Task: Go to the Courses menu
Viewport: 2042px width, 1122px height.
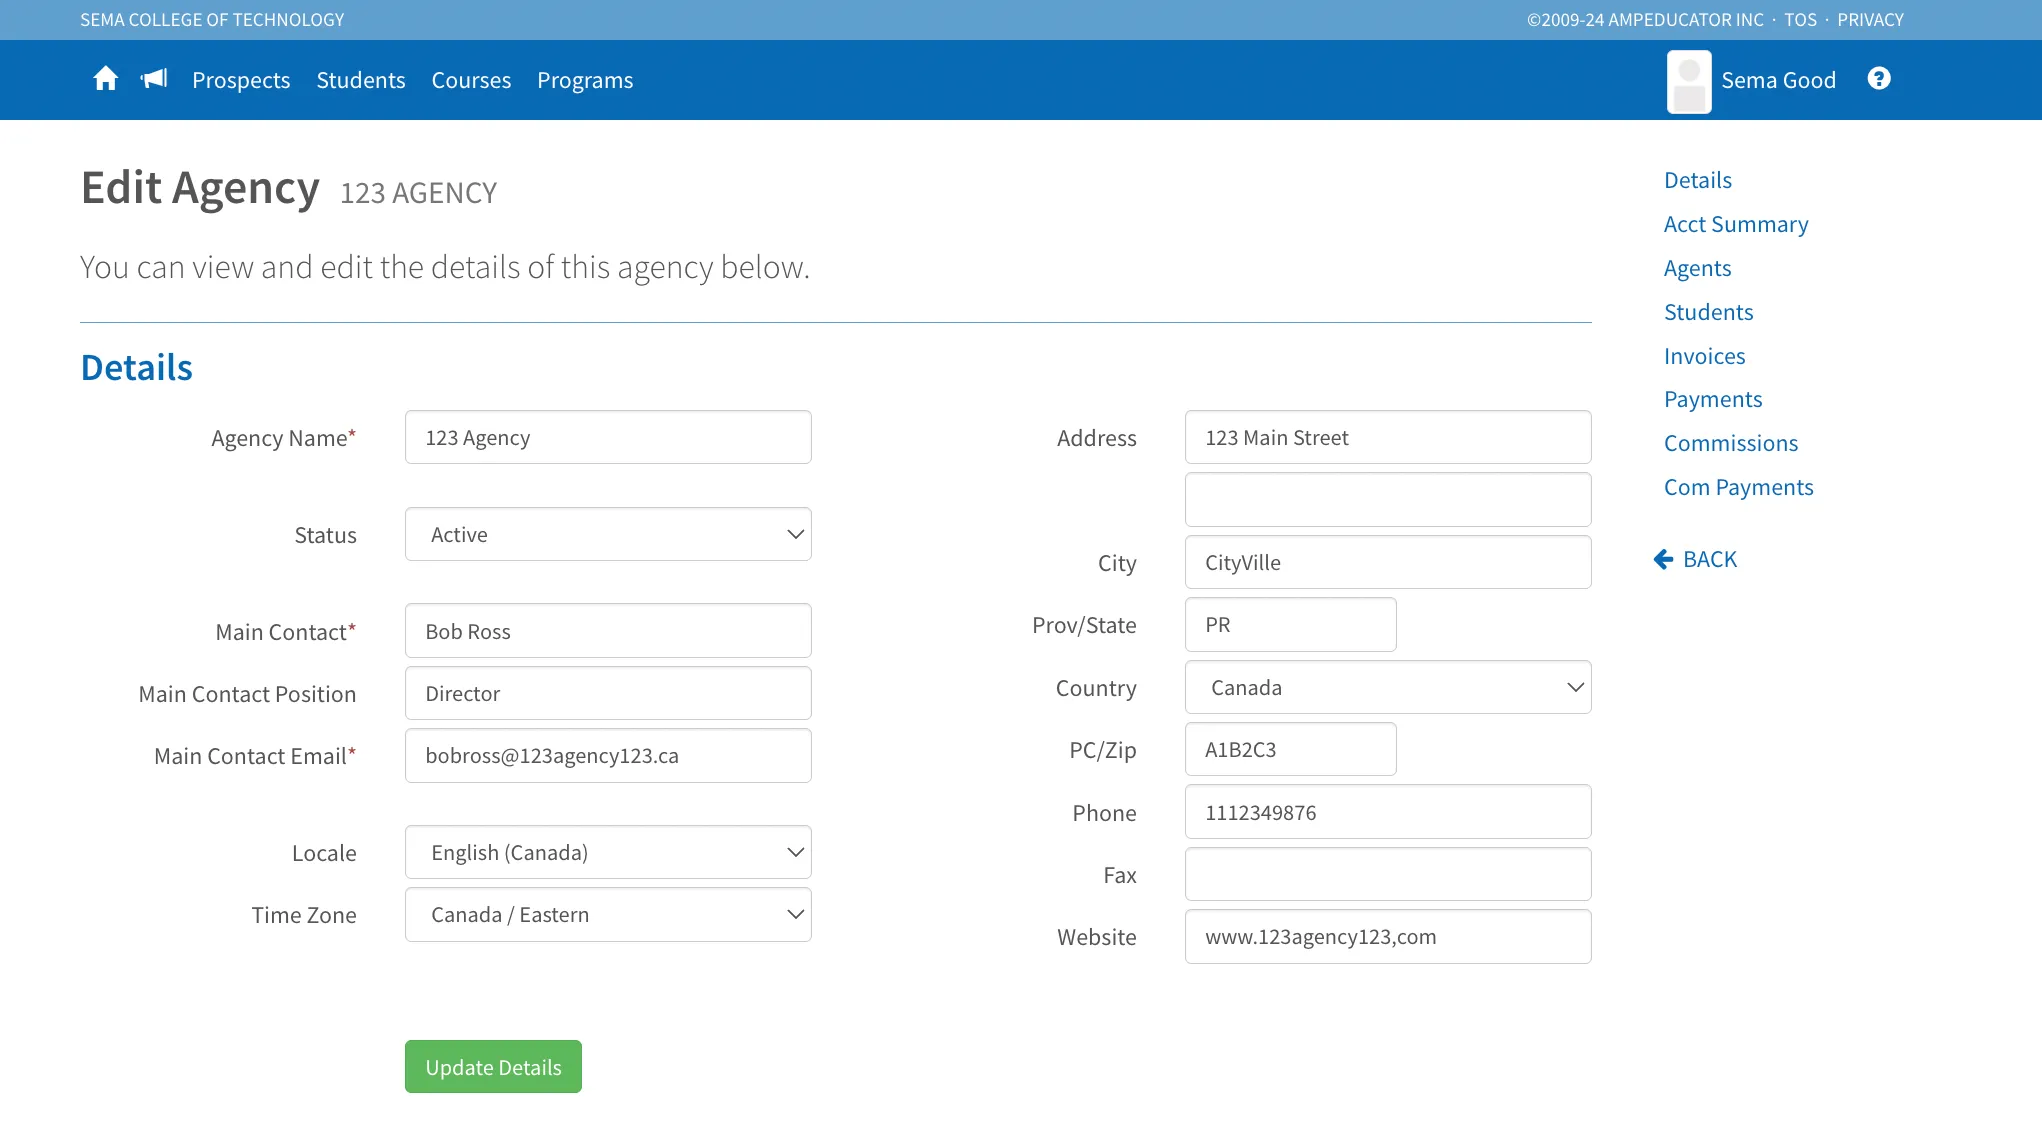Action: [471, 80]
